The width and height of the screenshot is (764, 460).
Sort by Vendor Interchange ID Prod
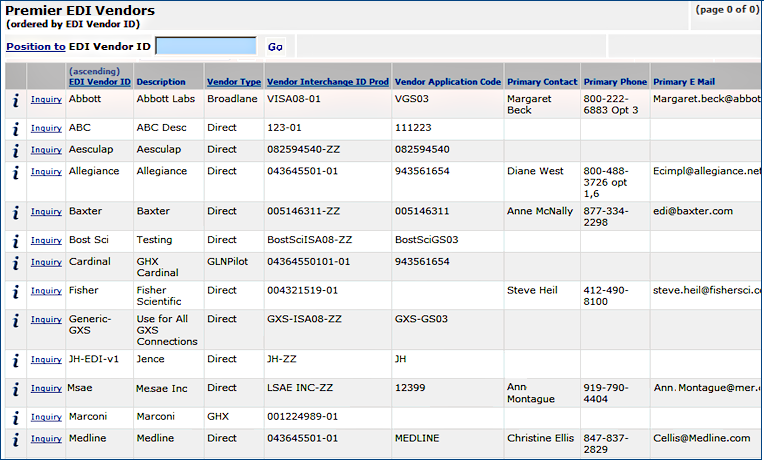pos(327,82)
